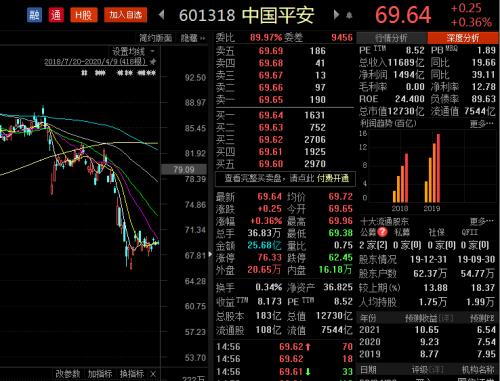Click the stock title 601318 中国平安
Viewport: 500px width, 381px height.
tap(246, 15)
